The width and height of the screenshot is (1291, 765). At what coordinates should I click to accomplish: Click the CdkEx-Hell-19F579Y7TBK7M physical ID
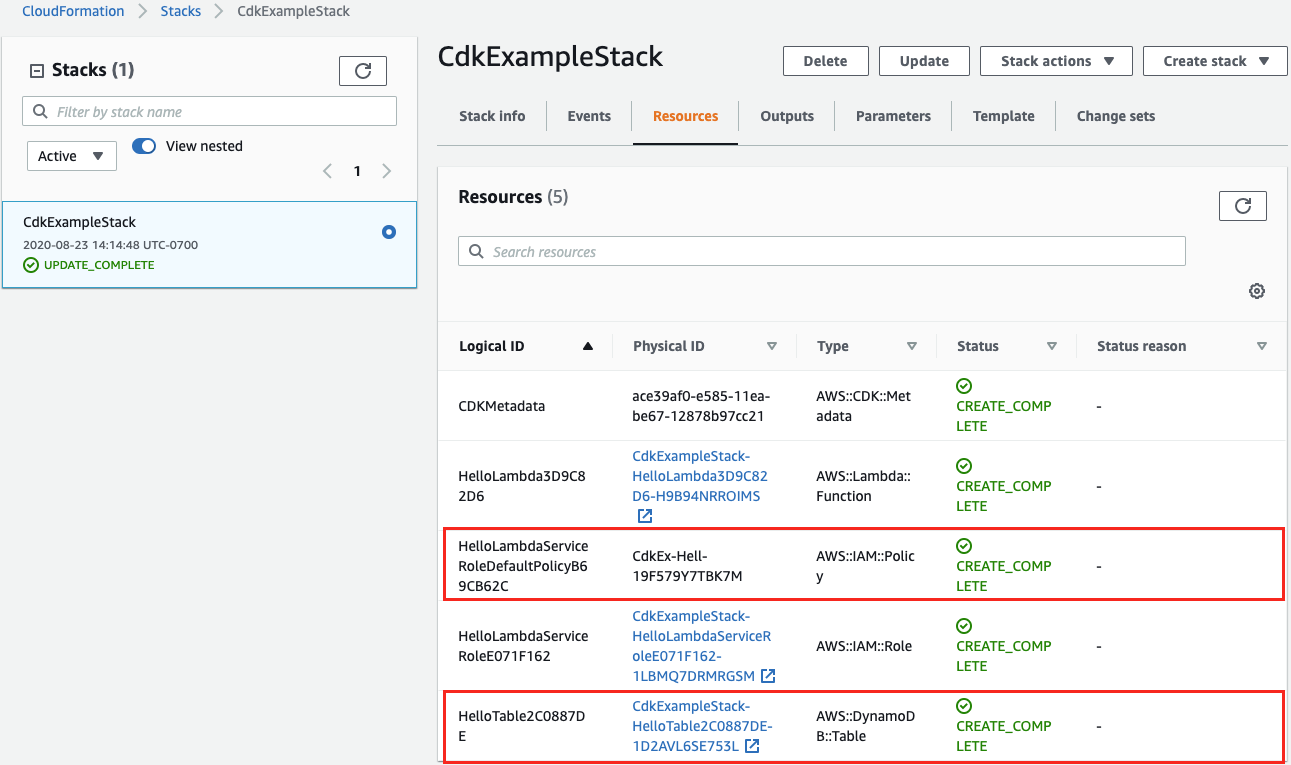pyautogui.click(x=687, y=566)
